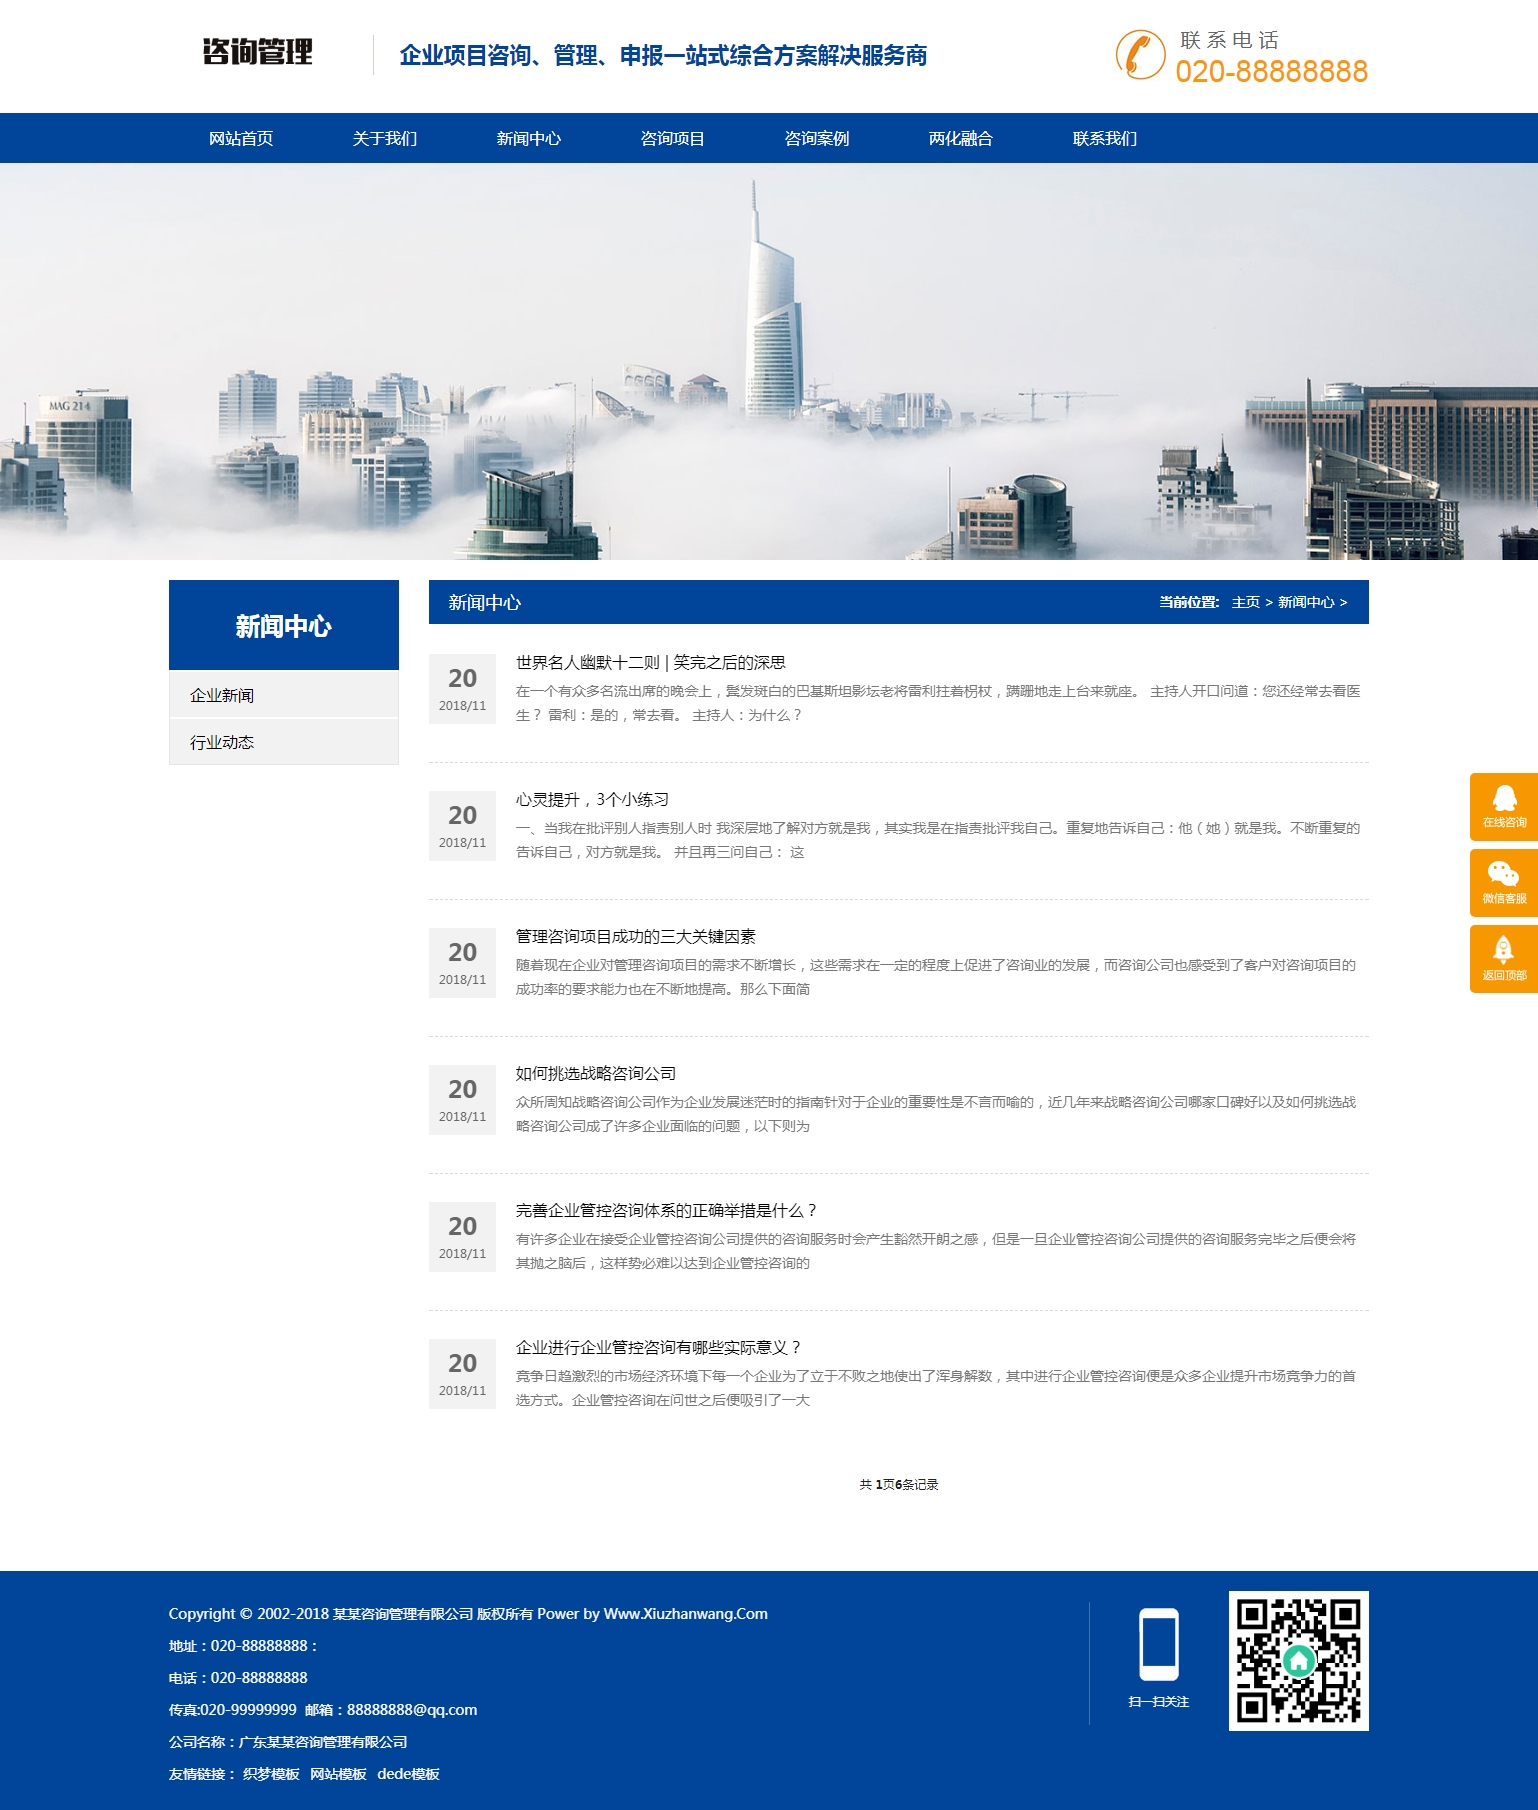This screenshot has height=1810, width=1538.
Task: Click the mobile phone 扫一扫关注 icon
Action: [1158, 1645]
